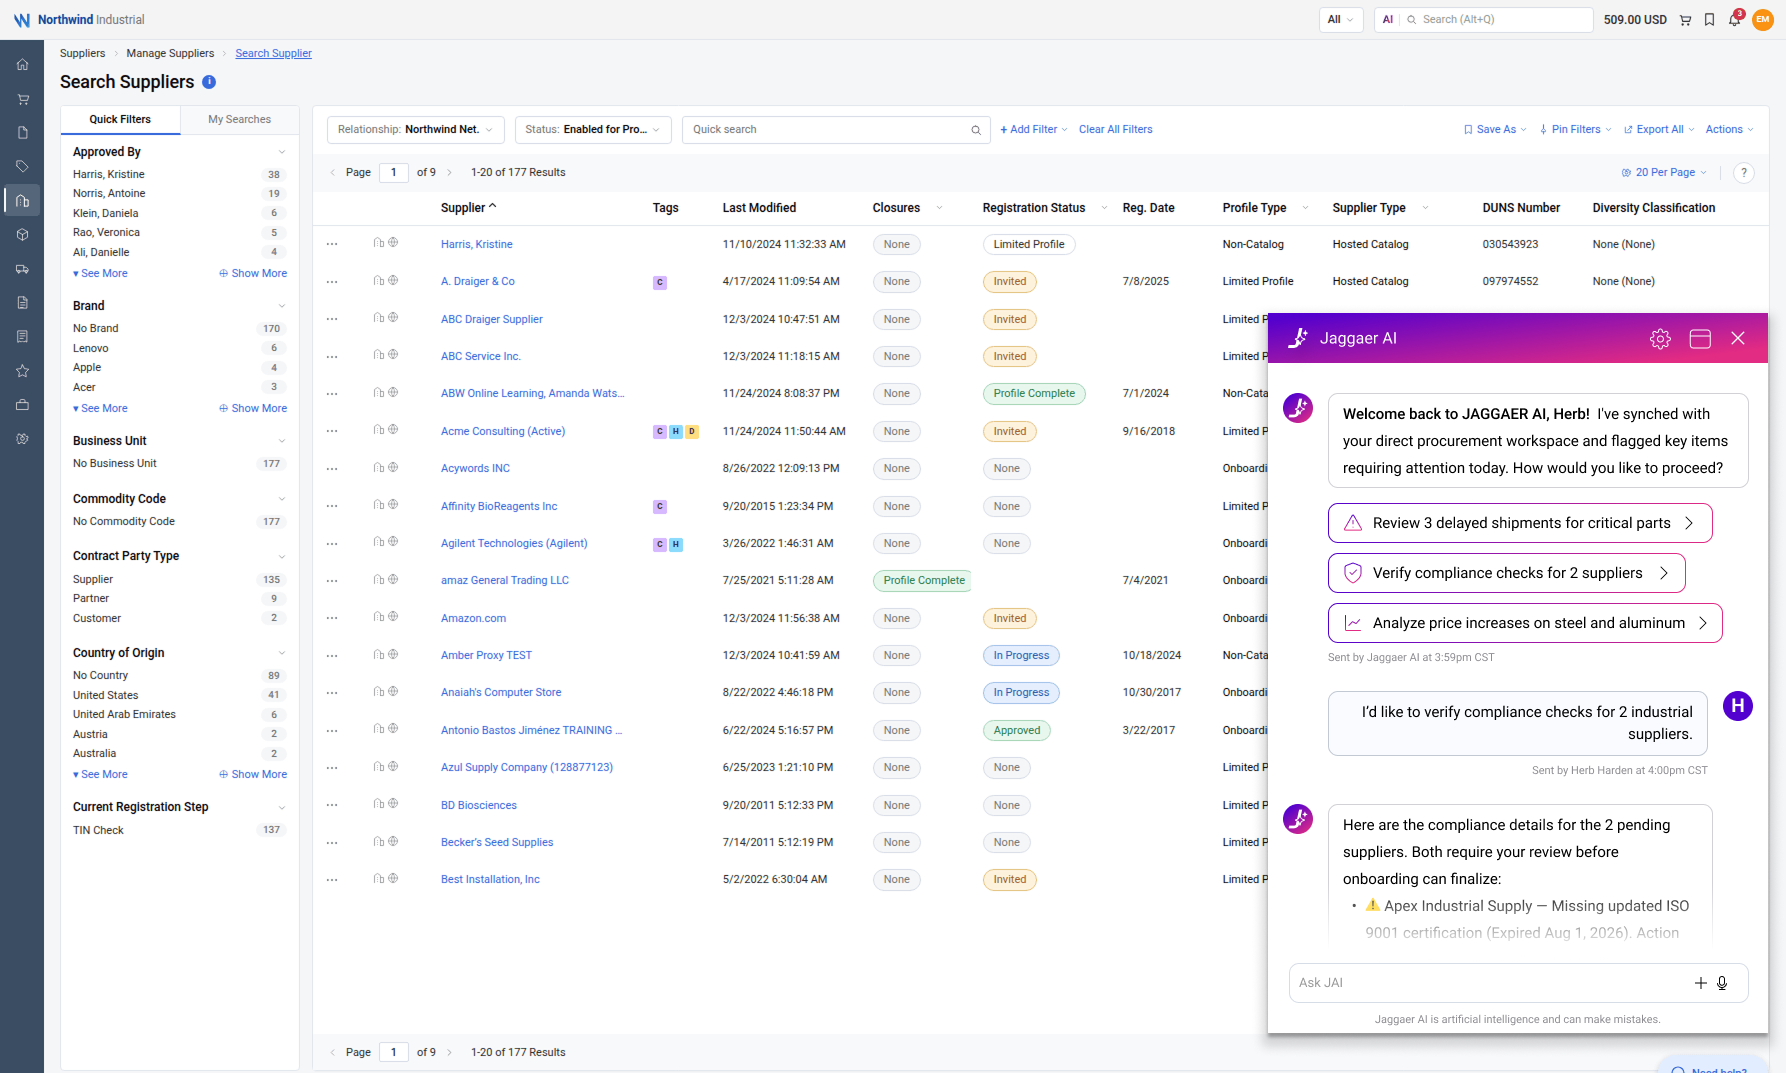Collapse the Country of Origin filter section
The height and width of the screenshot is (1073, 1786).
282,653
